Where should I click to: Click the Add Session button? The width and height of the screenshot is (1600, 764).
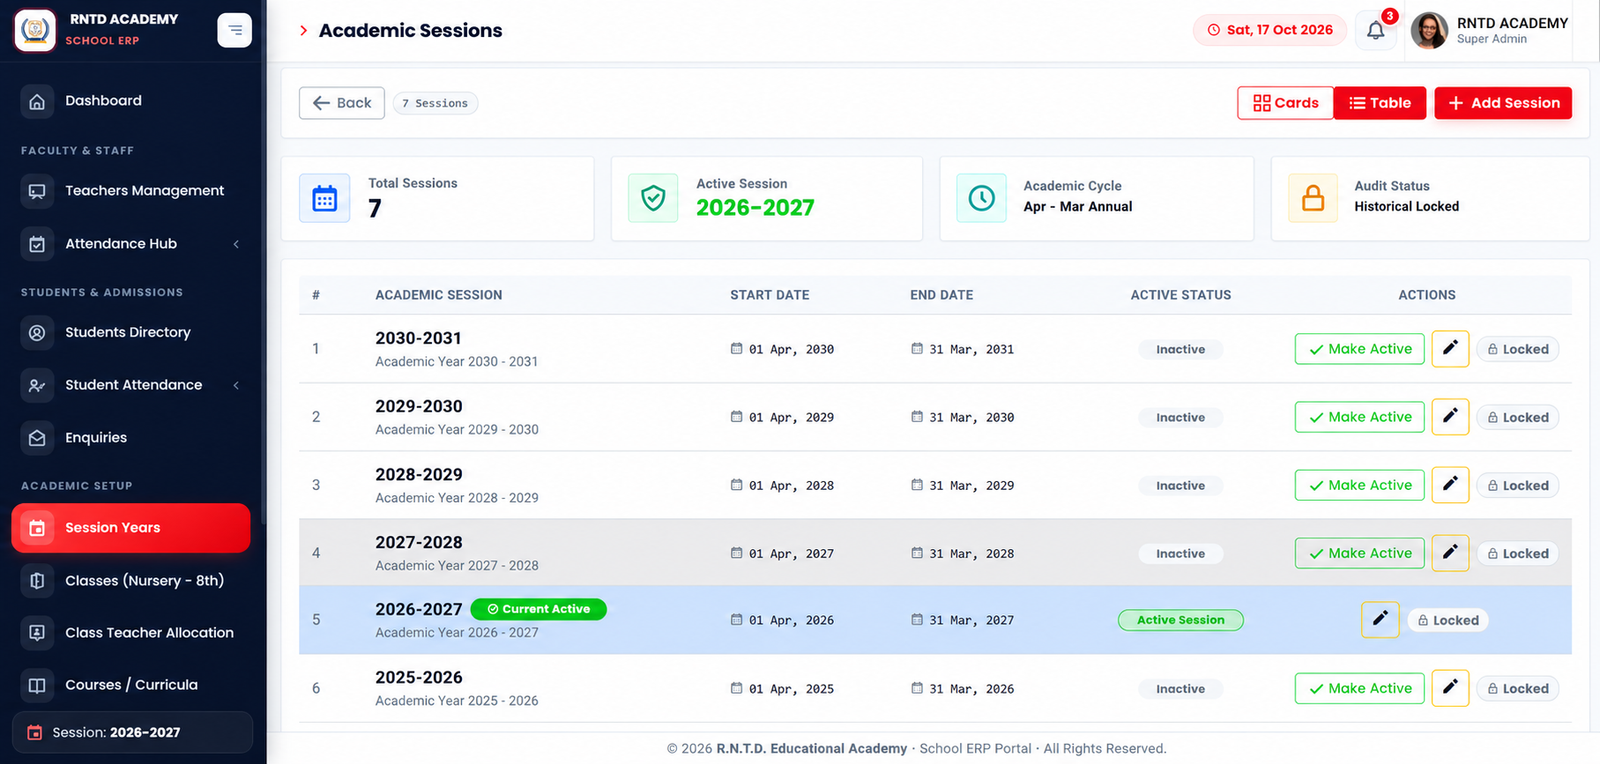coord(1503,103)
